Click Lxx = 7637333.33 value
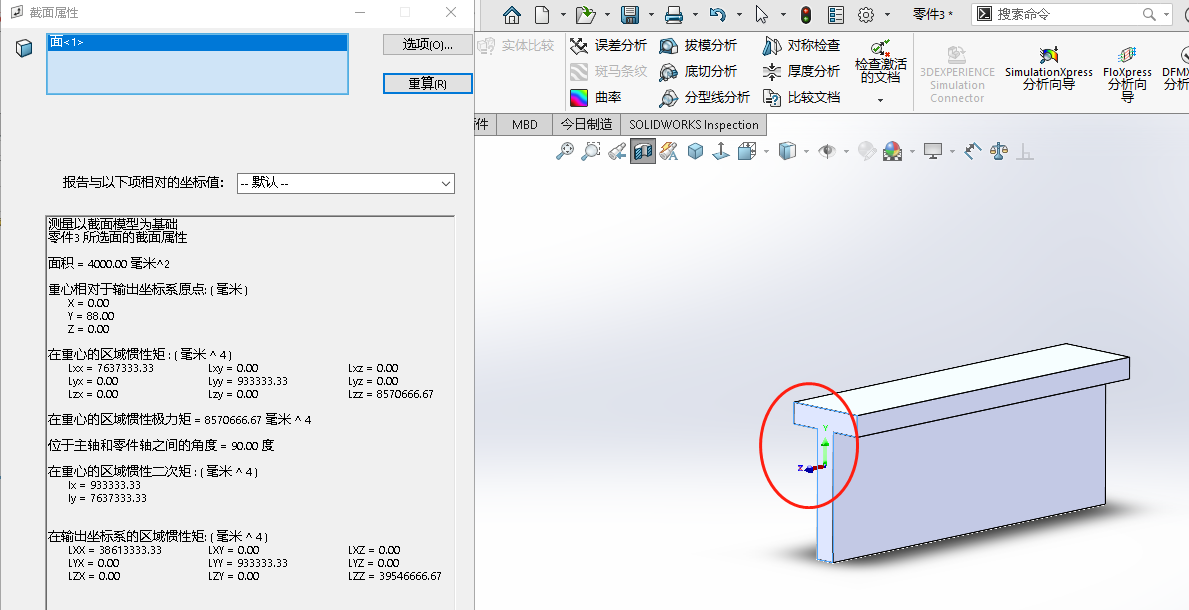Screen dimensions: 1189x610 111,368
